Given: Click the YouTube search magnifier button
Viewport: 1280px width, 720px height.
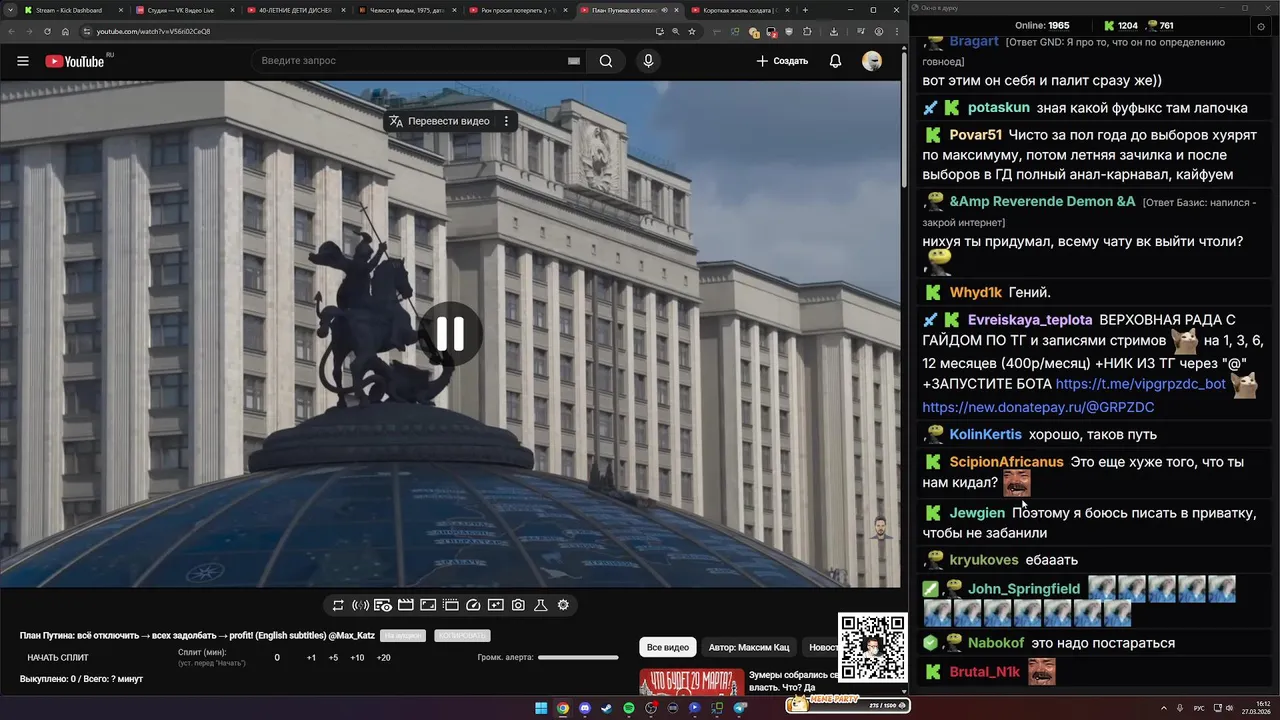Looking at the screenshot, I should point(606,61).
